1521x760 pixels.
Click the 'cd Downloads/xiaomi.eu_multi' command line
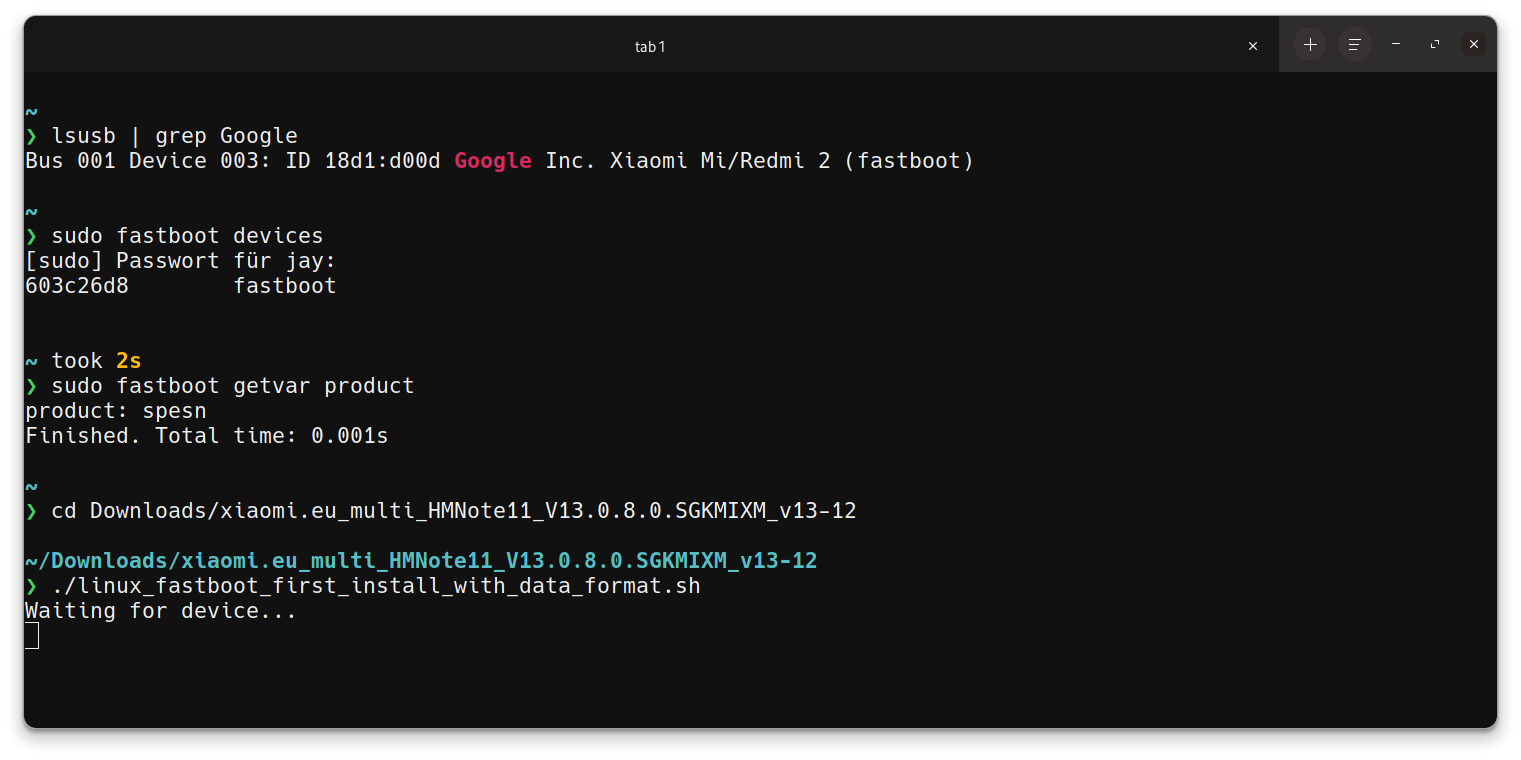coord(454,511)
